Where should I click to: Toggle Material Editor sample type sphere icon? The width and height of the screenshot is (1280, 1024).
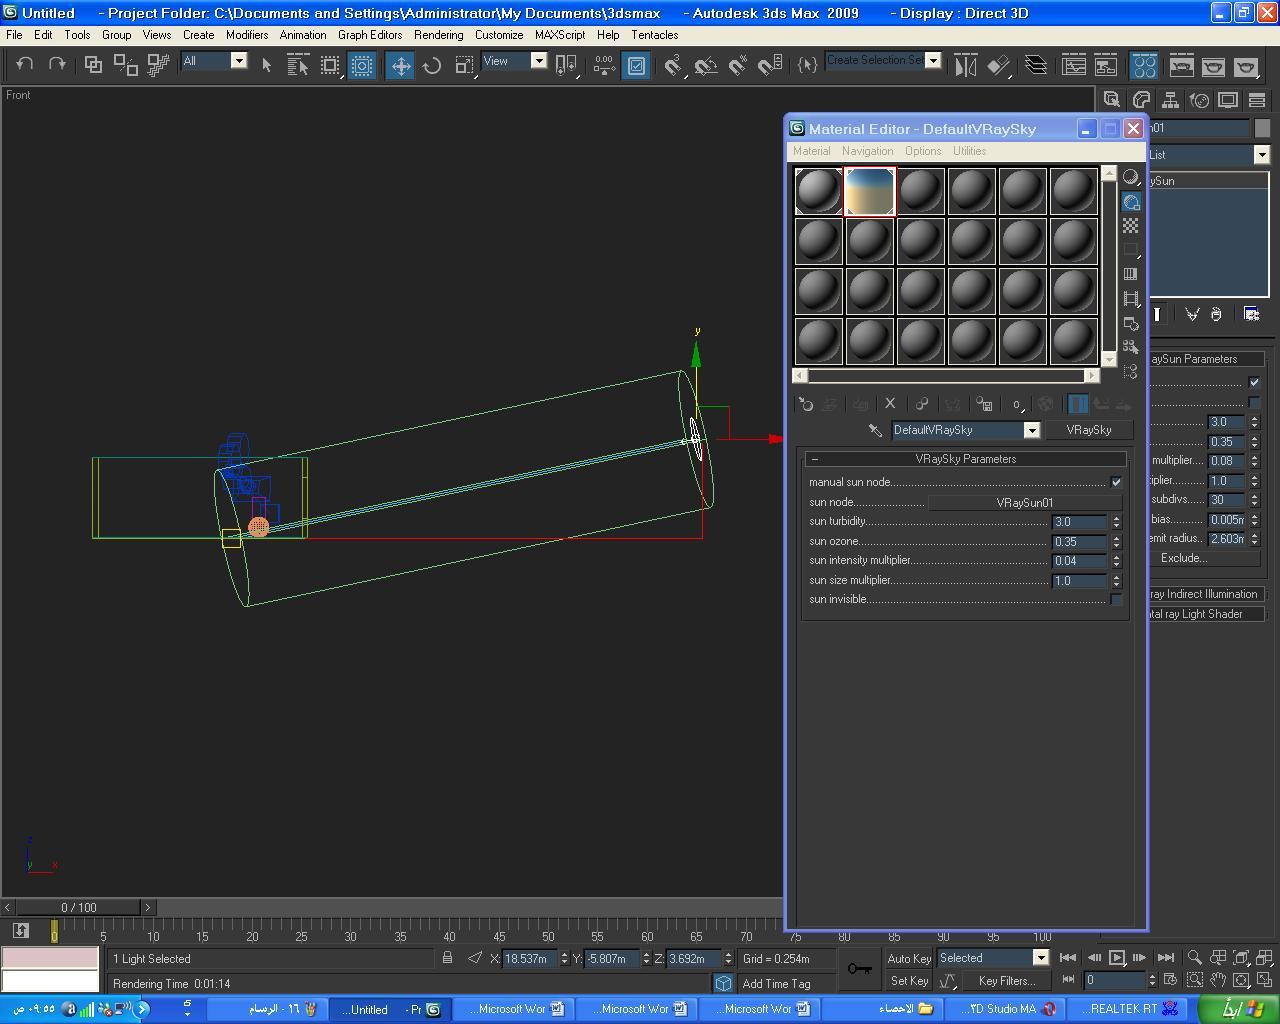pos(1131,177)
